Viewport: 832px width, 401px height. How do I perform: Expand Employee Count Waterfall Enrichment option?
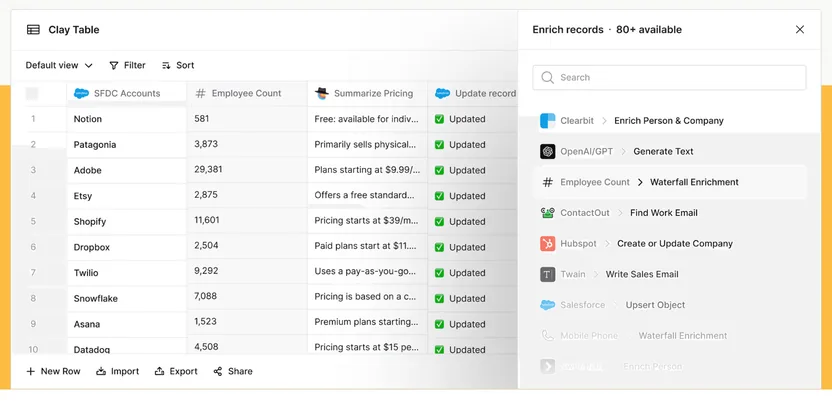tap(670, 182)
